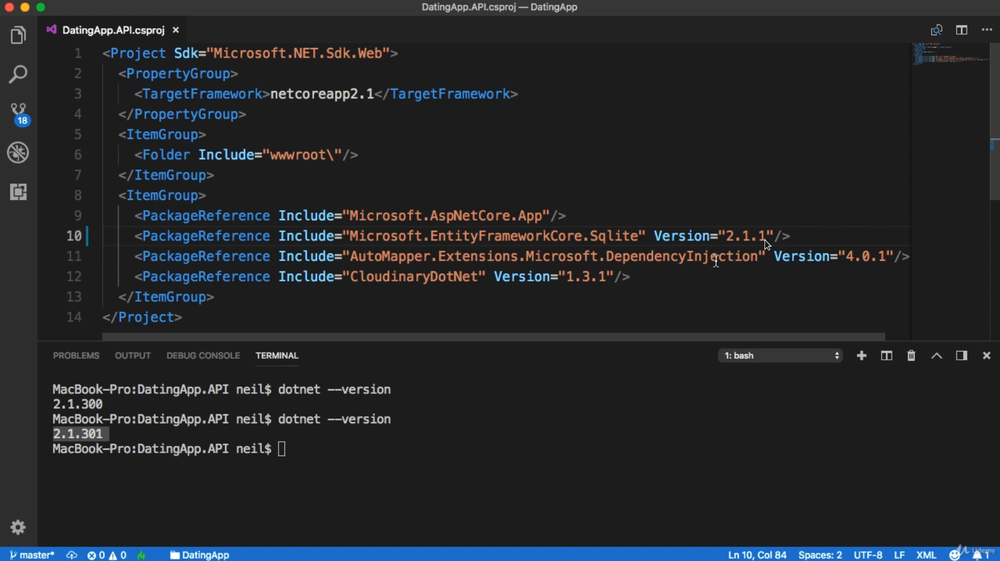Click the '2.1.300' terminal output line
The image size is (1000, 561).
pyautogui.click(x=77, y=404)
